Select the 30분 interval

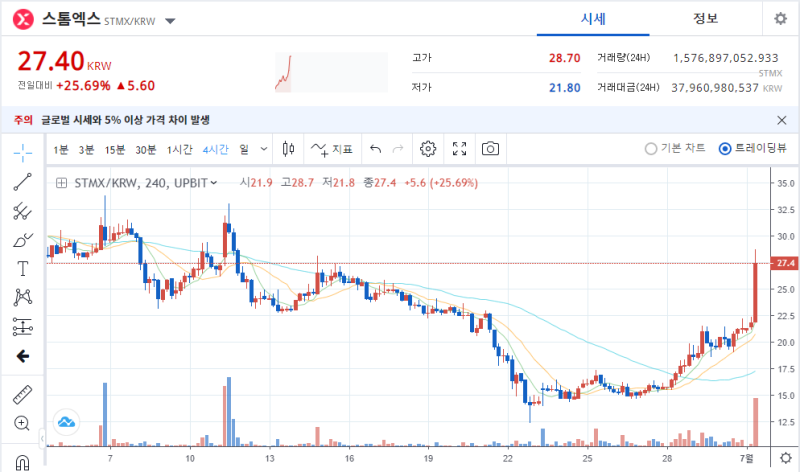click(145, 150)
